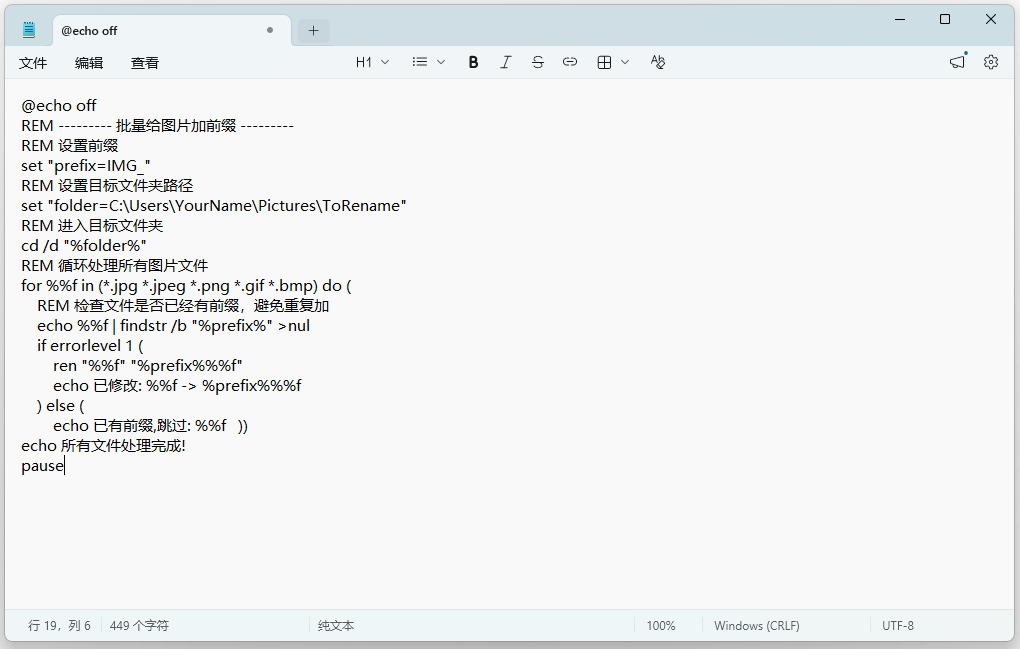Viewport: 1020px width, 649px height.
Task: Open the heading H1 style dropdown
Action: [372, 62]
